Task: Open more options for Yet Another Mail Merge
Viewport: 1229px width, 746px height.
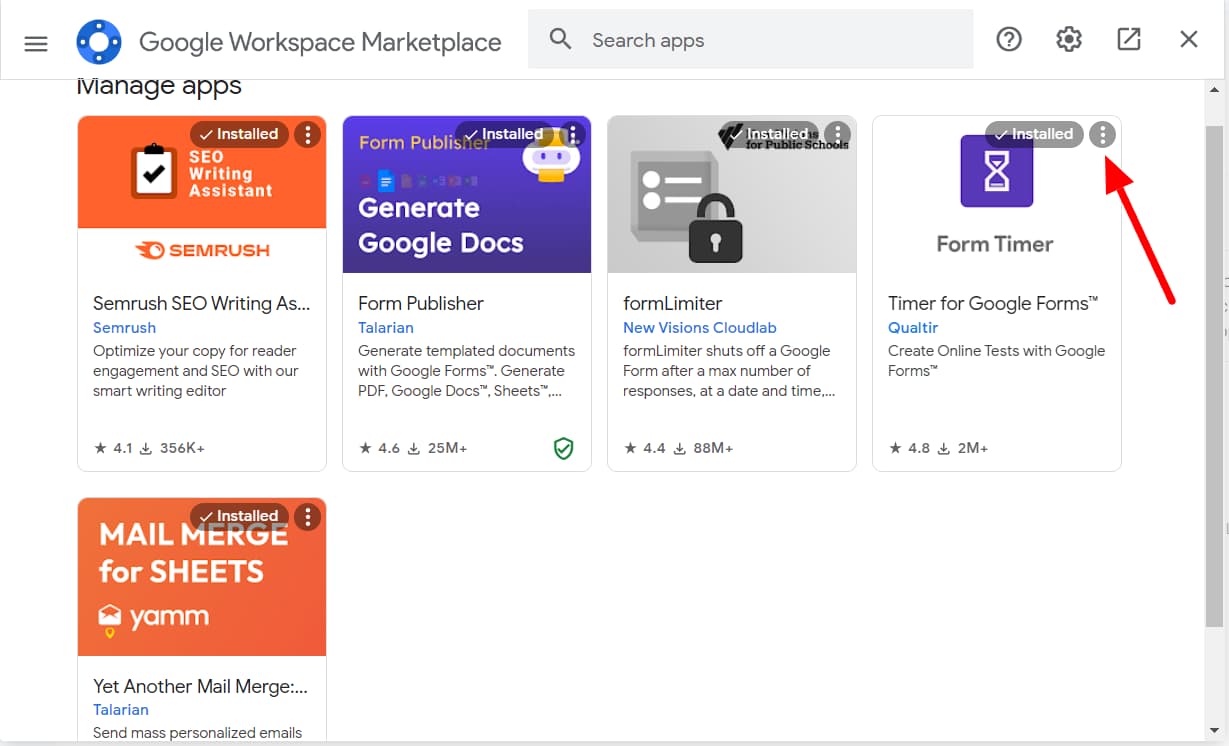Action: click(x=307, y=516)
